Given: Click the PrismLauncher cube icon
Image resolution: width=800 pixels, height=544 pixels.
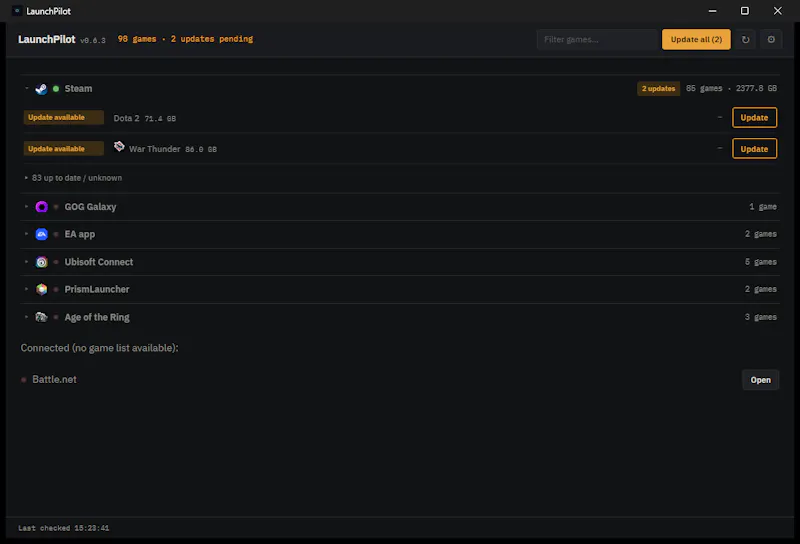Looking at the screenshot, I should (x=42, y=289).
